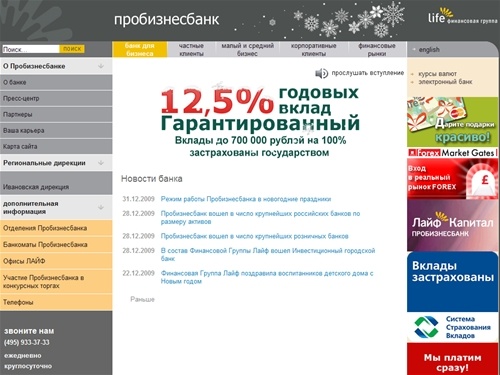Open the О банке menu item
Image resolution: width=500 pixels, height=375 pixels.
(x=56, y=82)
